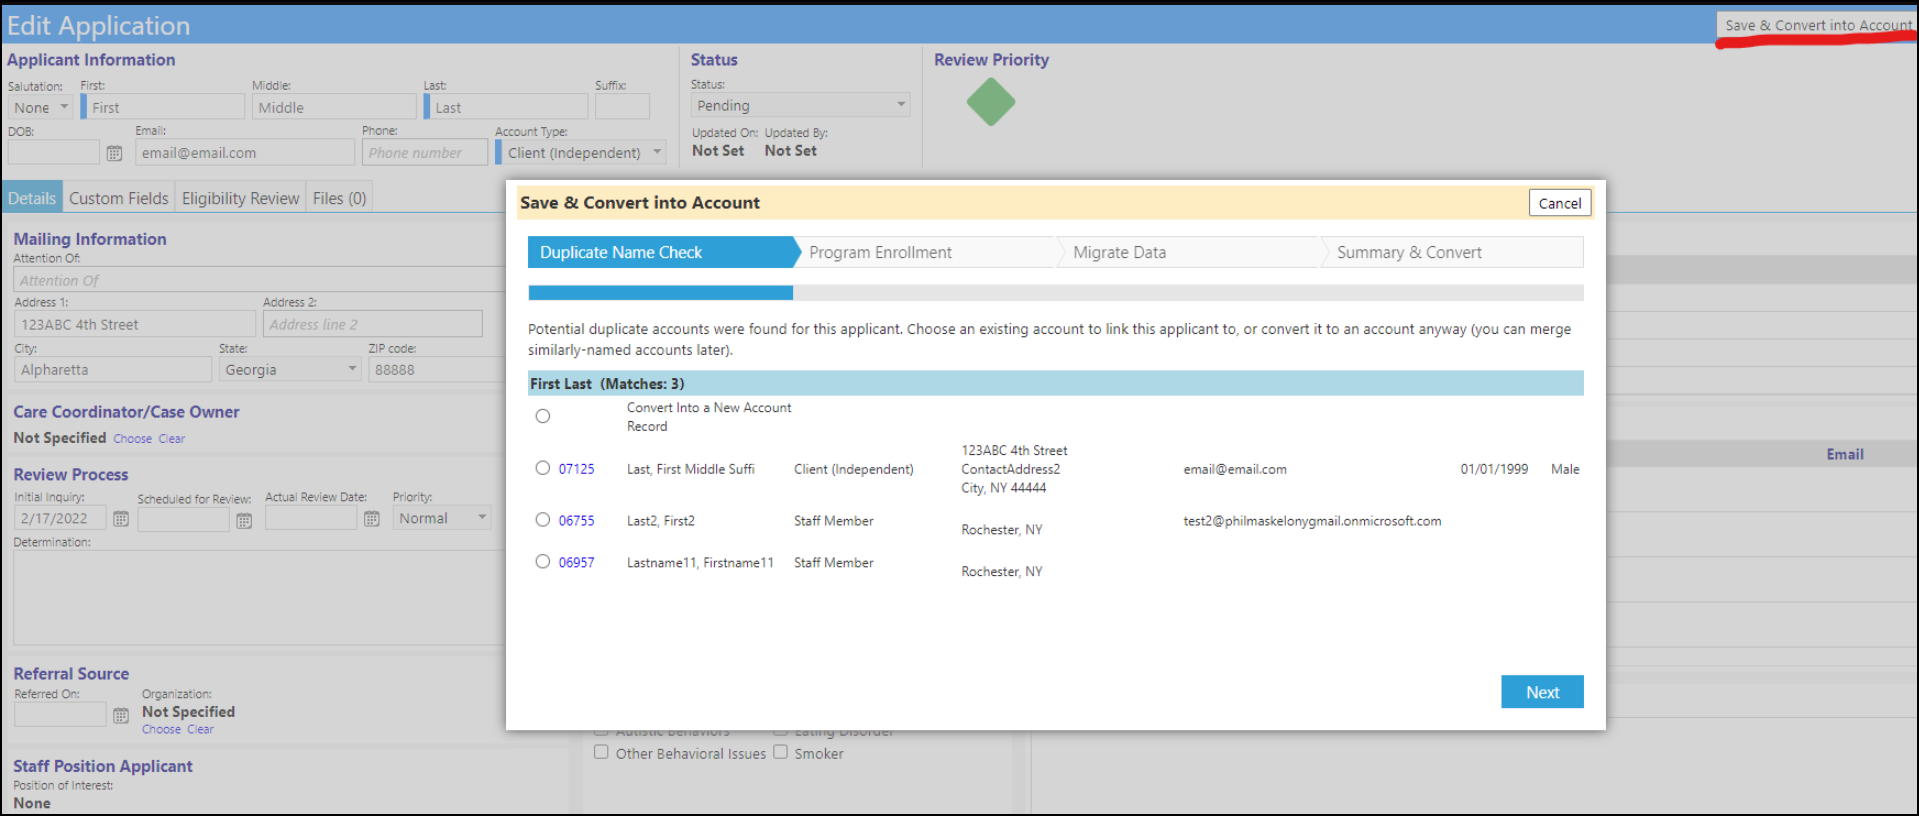The width and height of the screenshot is (1919, 816).
Task: Clear the Referral Source organization
Action: (x=200, y=730)
